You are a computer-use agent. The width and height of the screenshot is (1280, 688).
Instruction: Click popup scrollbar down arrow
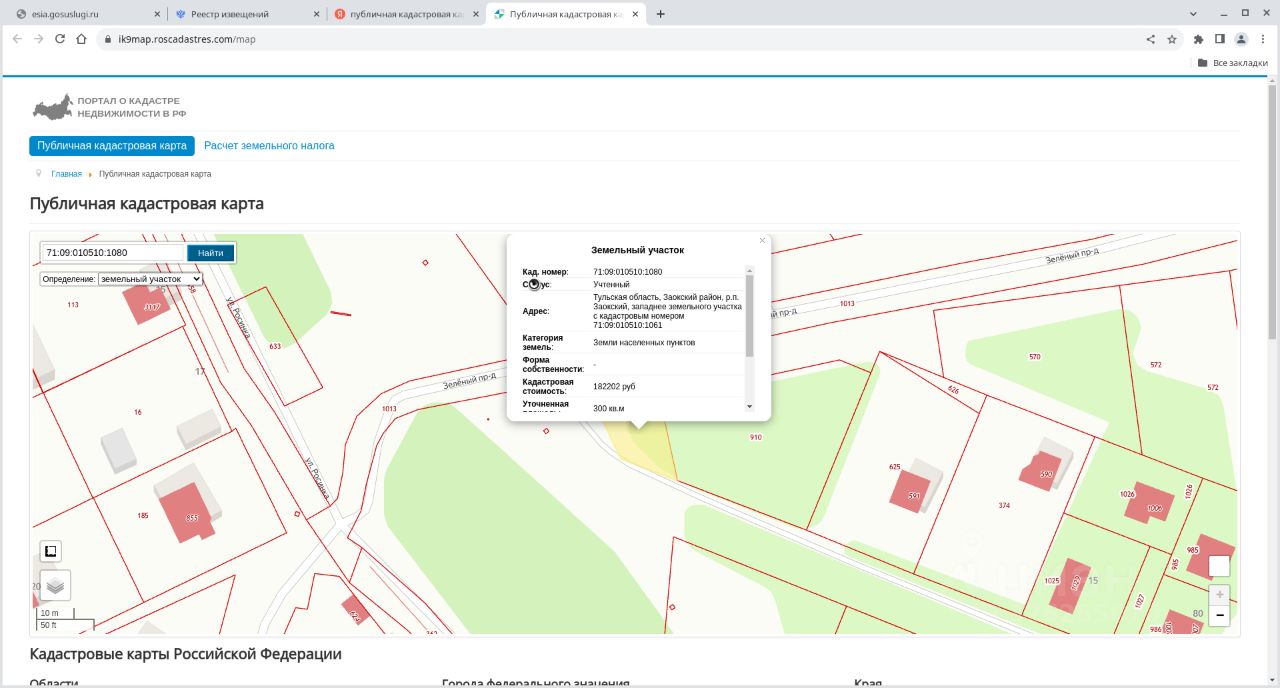[x=750, y=406]
